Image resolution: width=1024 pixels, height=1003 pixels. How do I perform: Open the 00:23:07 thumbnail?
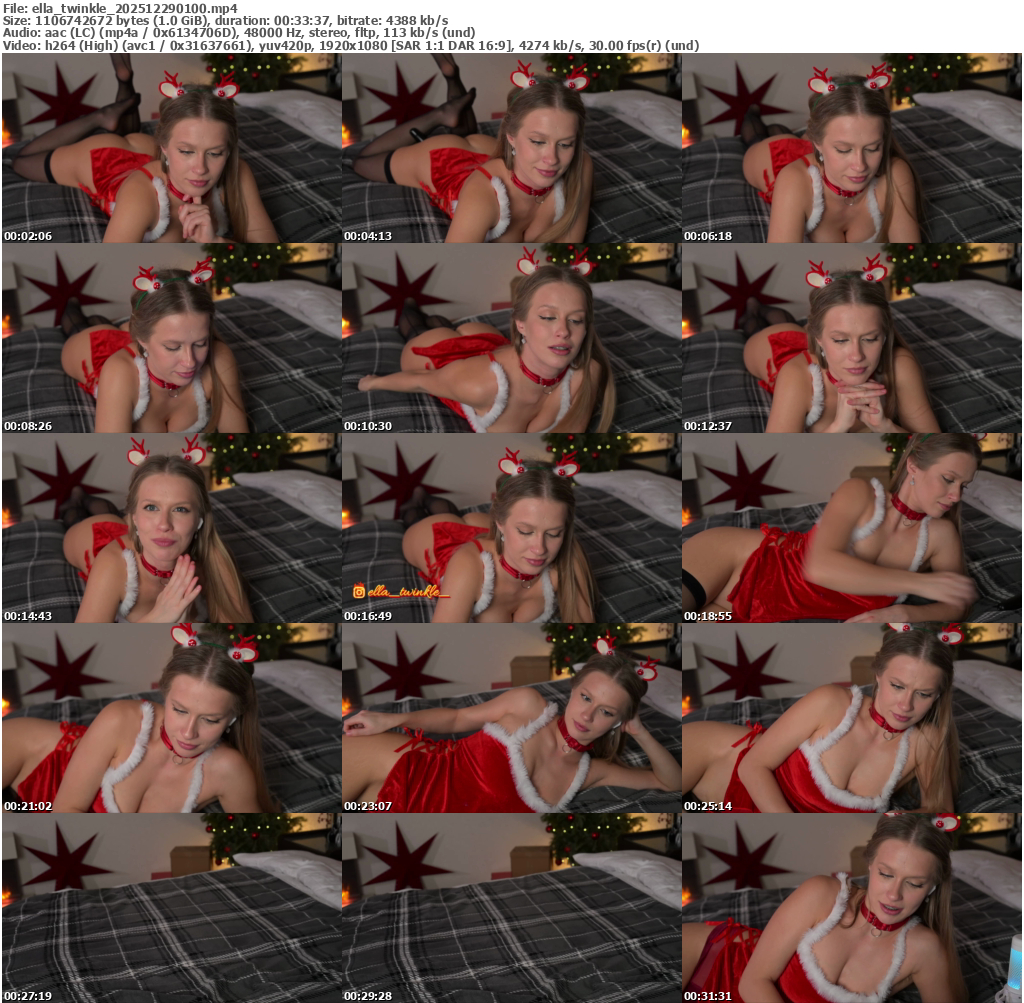pyautogui.click(x=511, y=718)
